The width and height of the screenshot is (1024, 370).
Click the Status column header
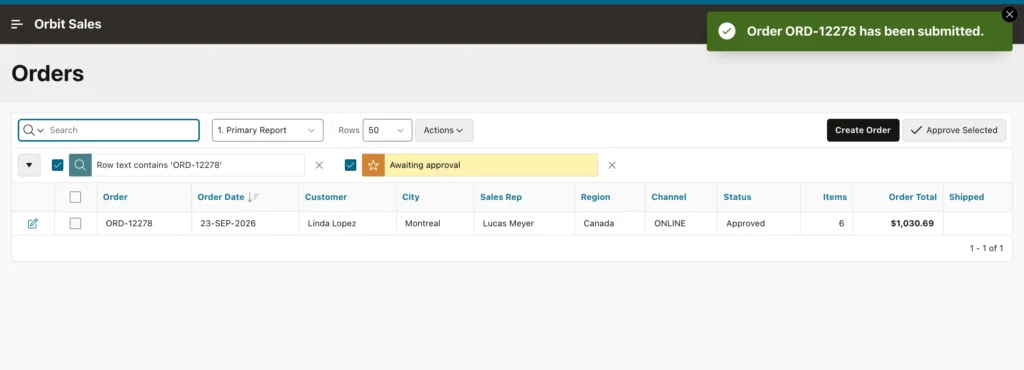tap(737, 197)
